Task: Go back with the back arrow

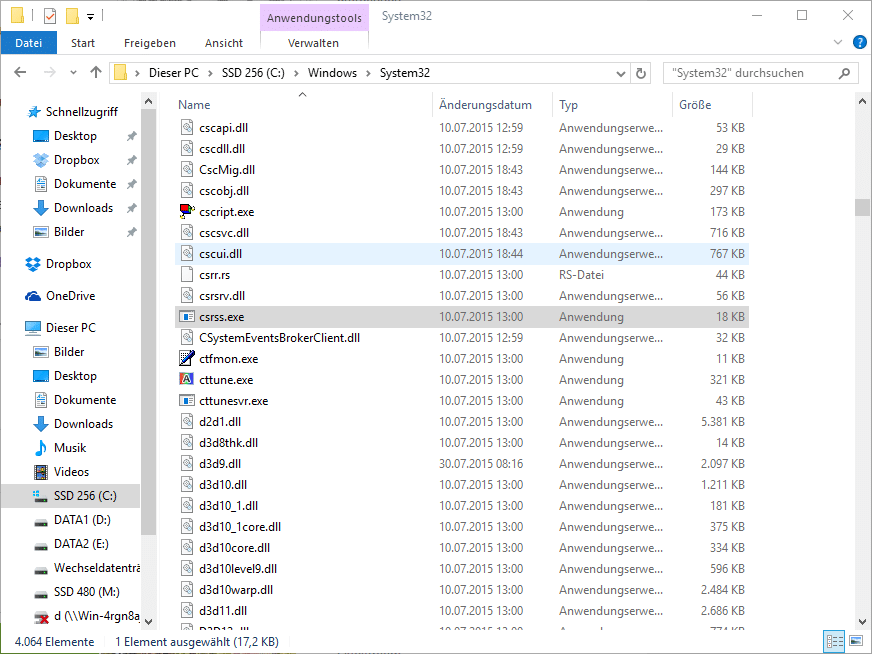Action: (20, 72)
